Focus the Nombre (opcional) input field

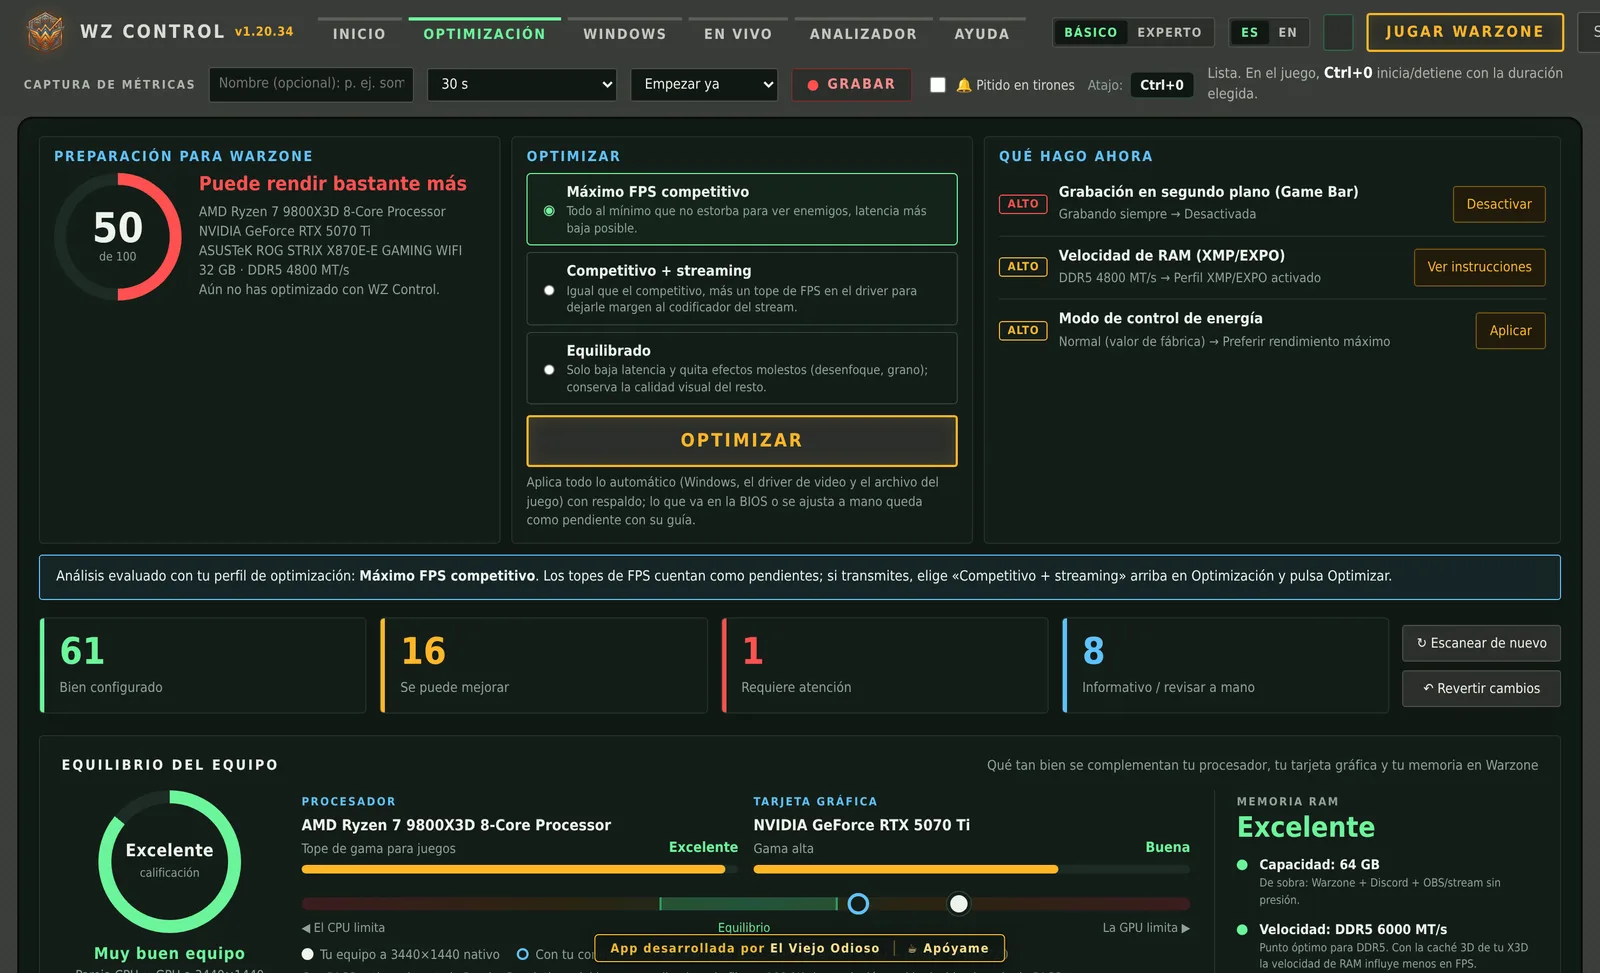[x=311, y=84]
